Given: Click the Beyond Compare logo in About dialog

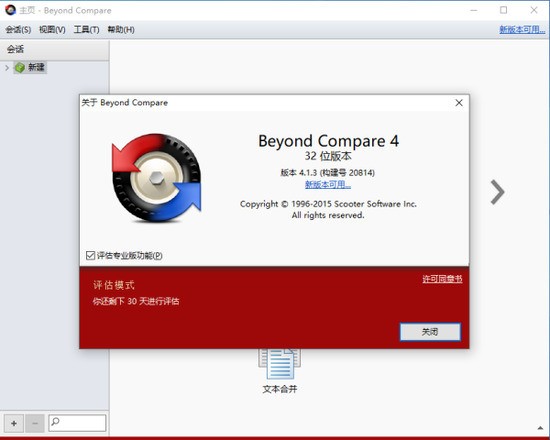Looking at the screenshot, I should point(156,178).
